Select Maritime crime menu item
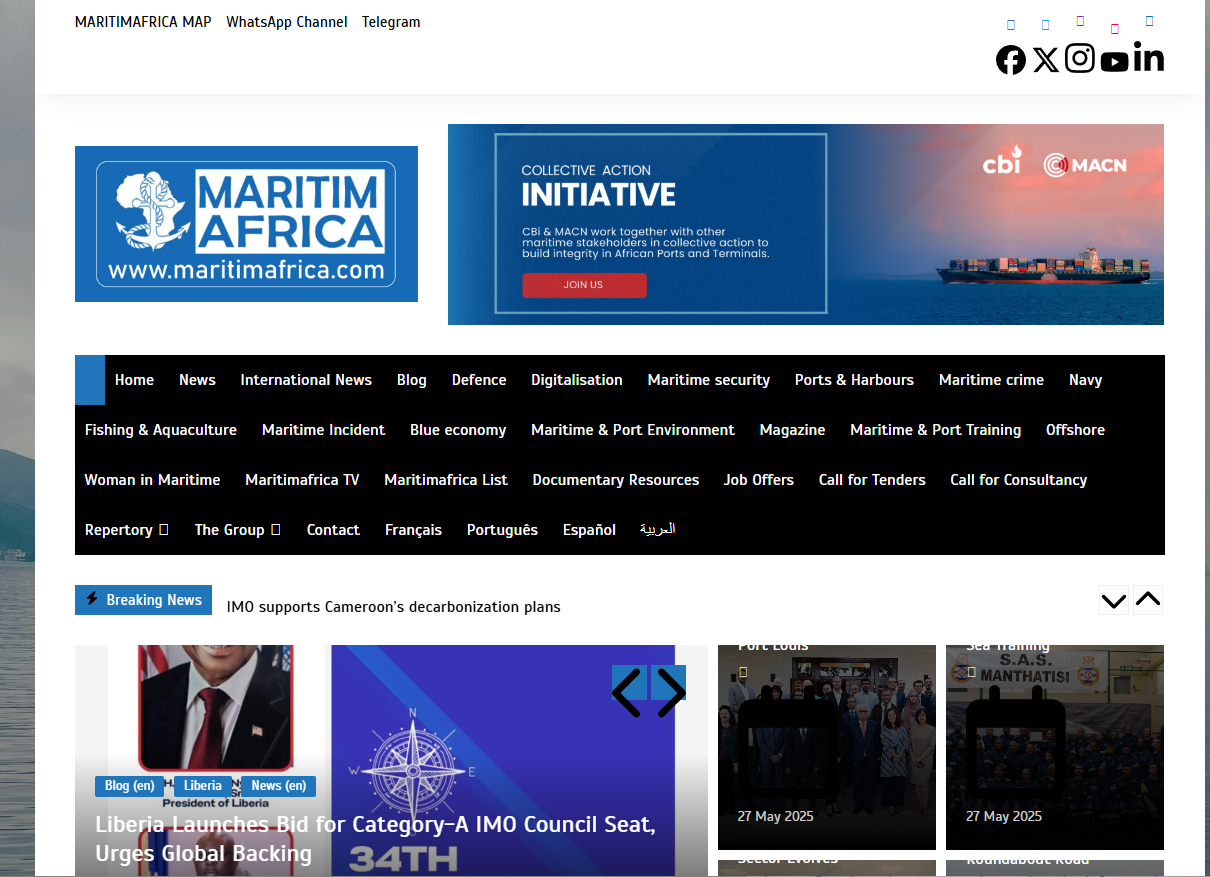Image resolution: width=1210 pixels, height=877 pixels. pyautogui.click(x=991, y=380)
